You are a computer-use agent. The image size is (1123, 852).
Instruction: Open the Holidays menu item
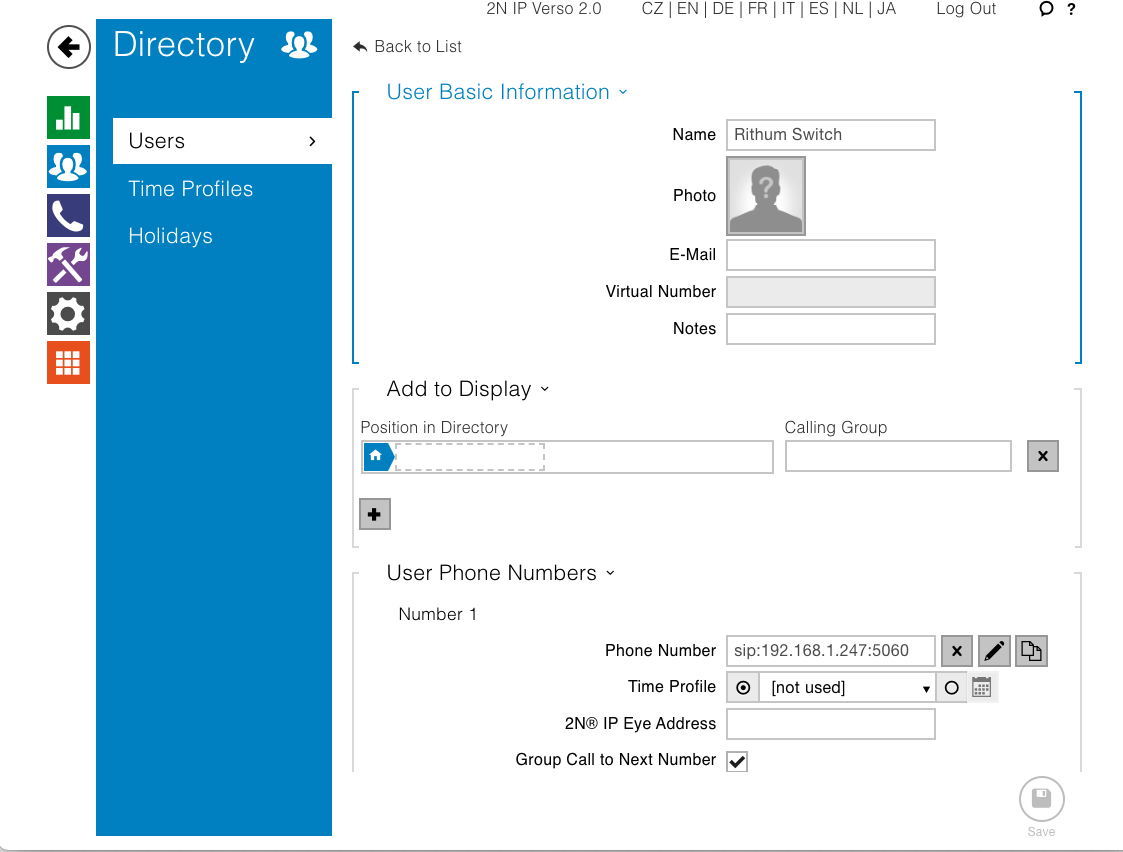(x=170, y=236)
